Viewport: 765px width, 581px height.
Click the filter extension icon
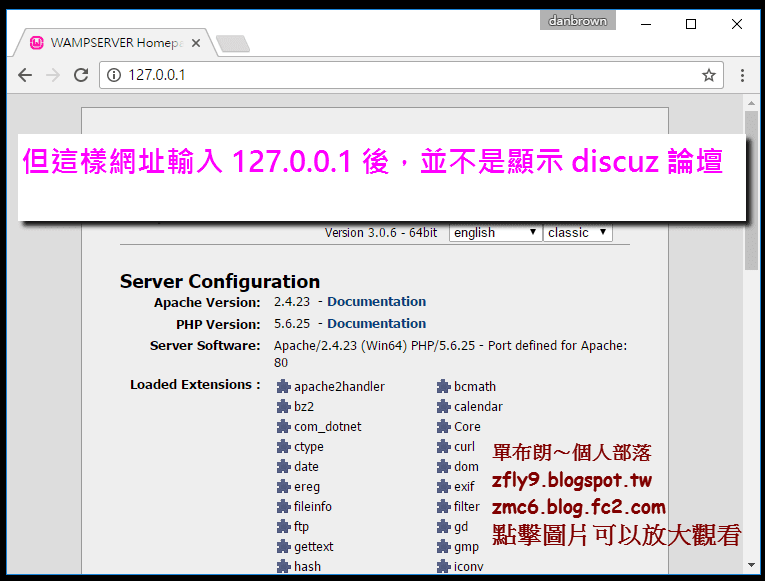[443, 507]
